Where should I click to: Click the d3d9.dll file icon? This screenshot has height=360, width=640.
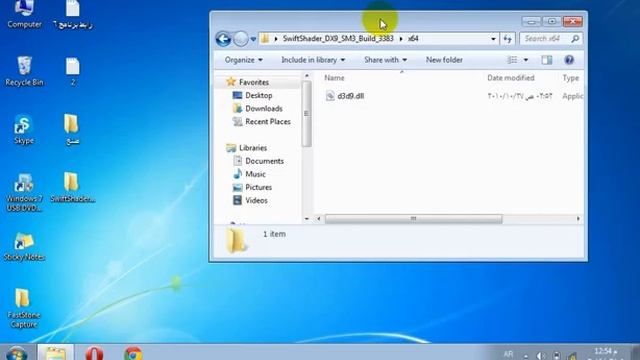pos(330,96)
